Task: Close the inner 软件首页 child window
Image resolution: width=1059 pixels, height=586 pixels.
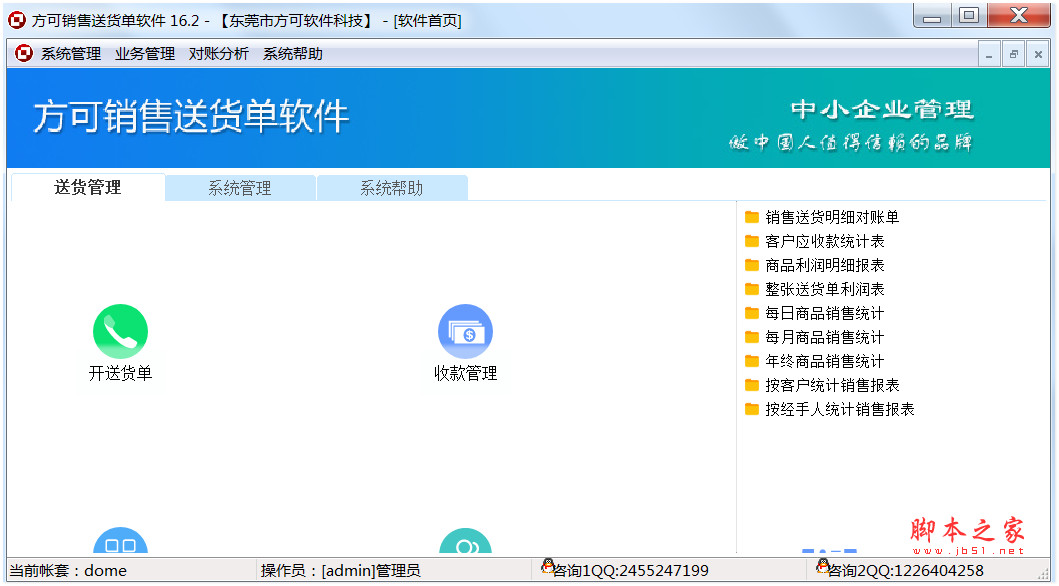Action: (1038, 55)
